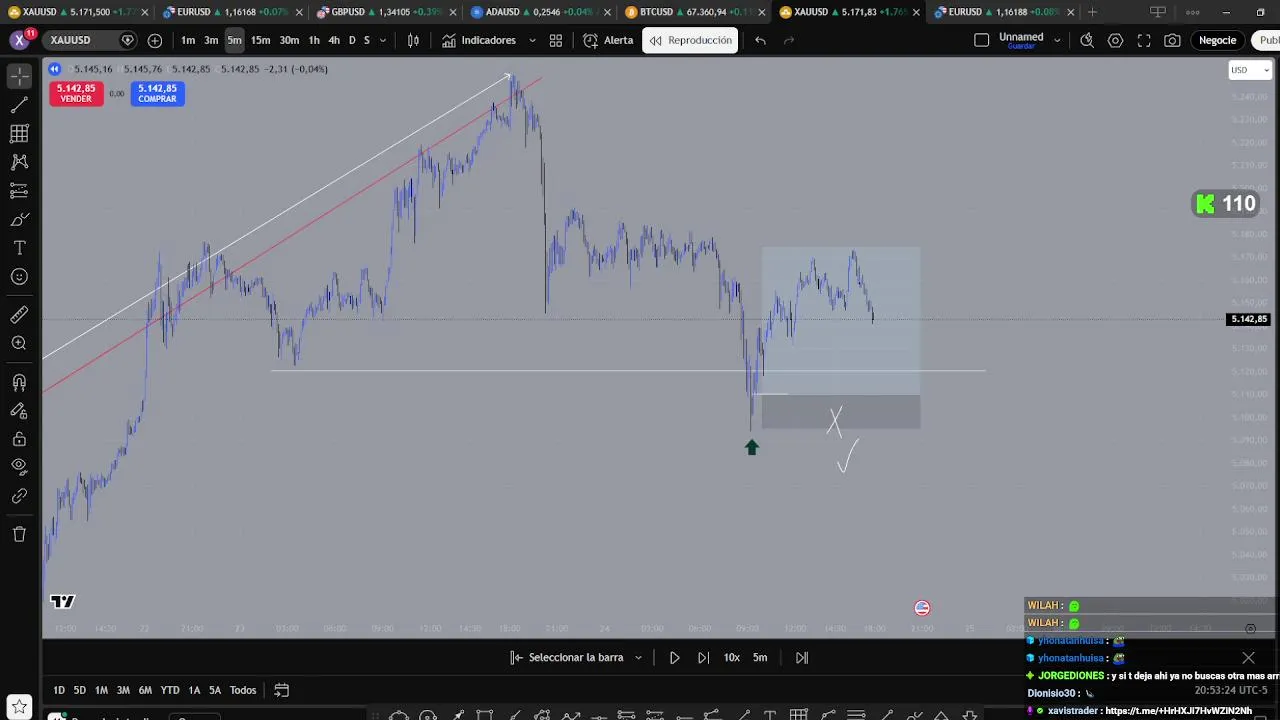Select the 1h timeframe

[314, 40]
